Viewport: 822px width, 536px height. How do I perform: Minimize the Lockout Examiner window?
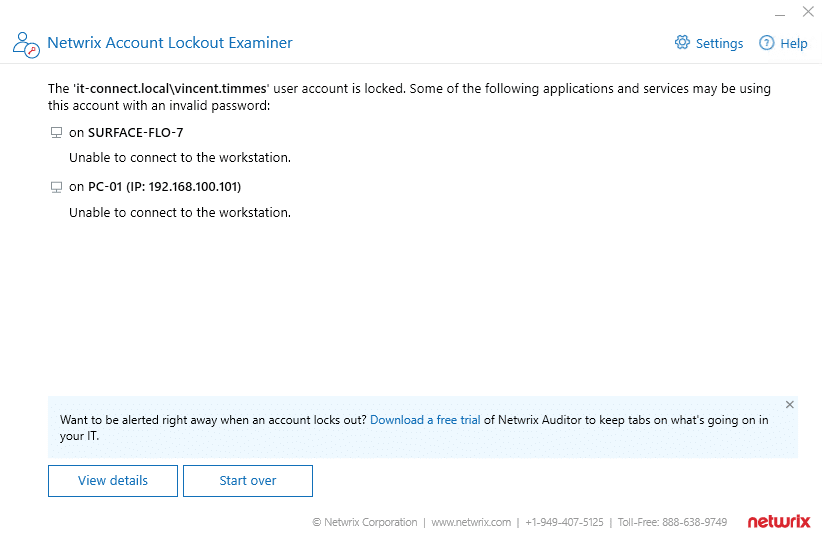[x=780, y=13]
